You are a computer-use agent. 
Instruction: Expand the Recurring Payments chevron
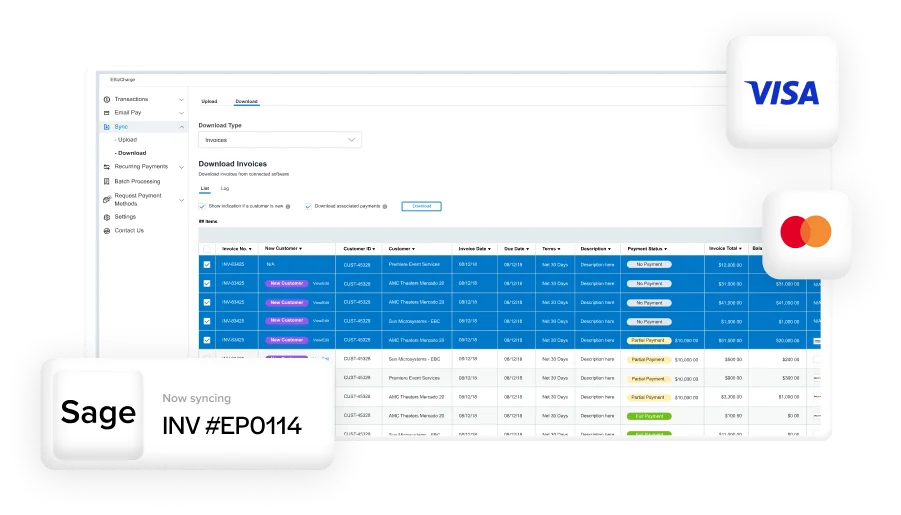181,167
